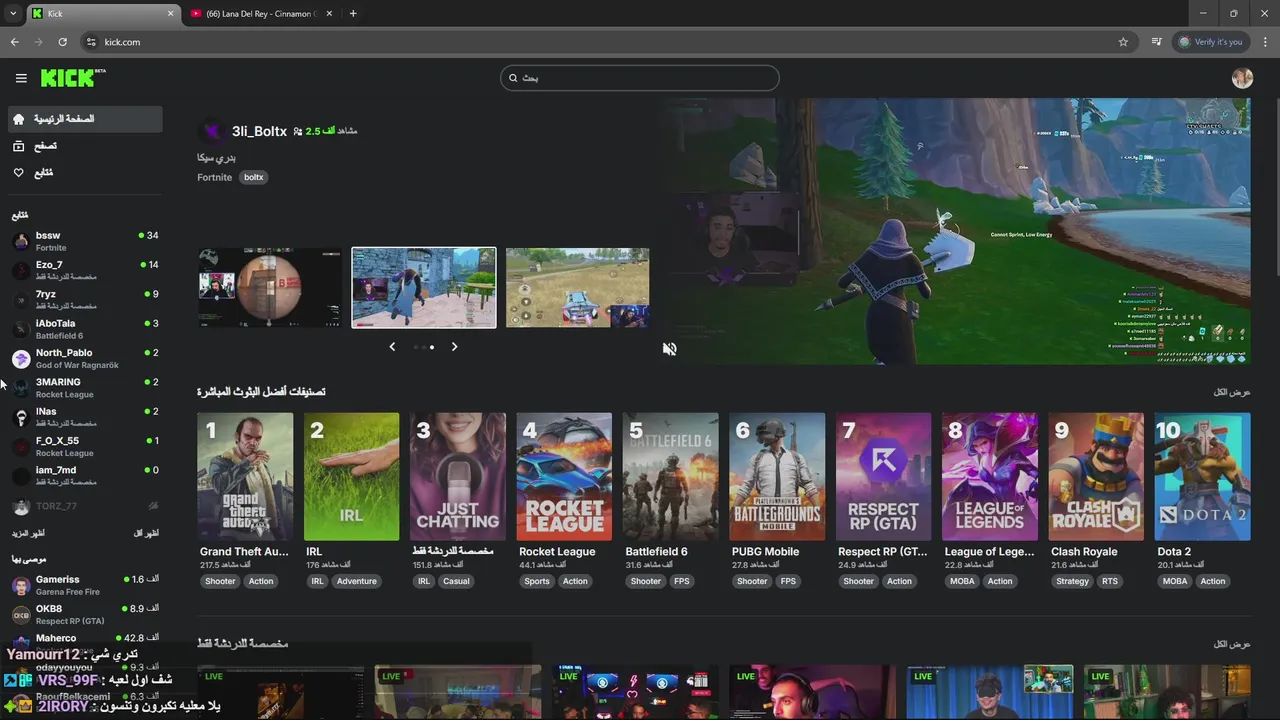Open new browser tab
The width and height of the screenshot is (1280, 720).
coord(353,14)
